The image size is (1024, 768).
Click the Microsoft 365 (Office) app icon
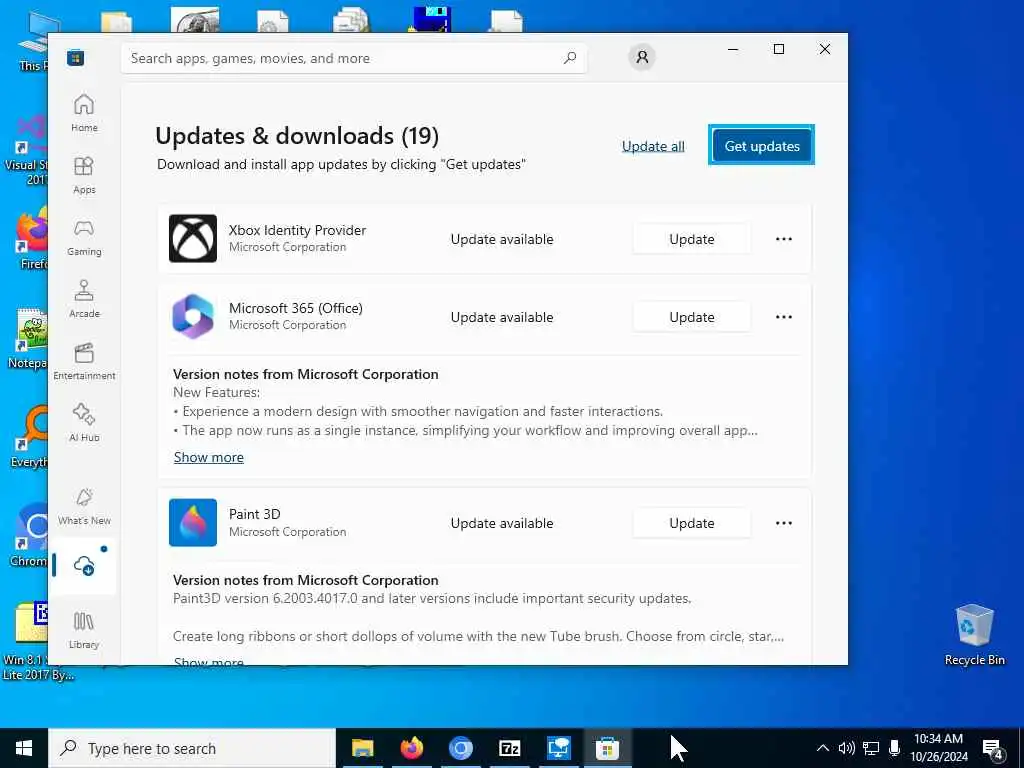pos(193,316)
